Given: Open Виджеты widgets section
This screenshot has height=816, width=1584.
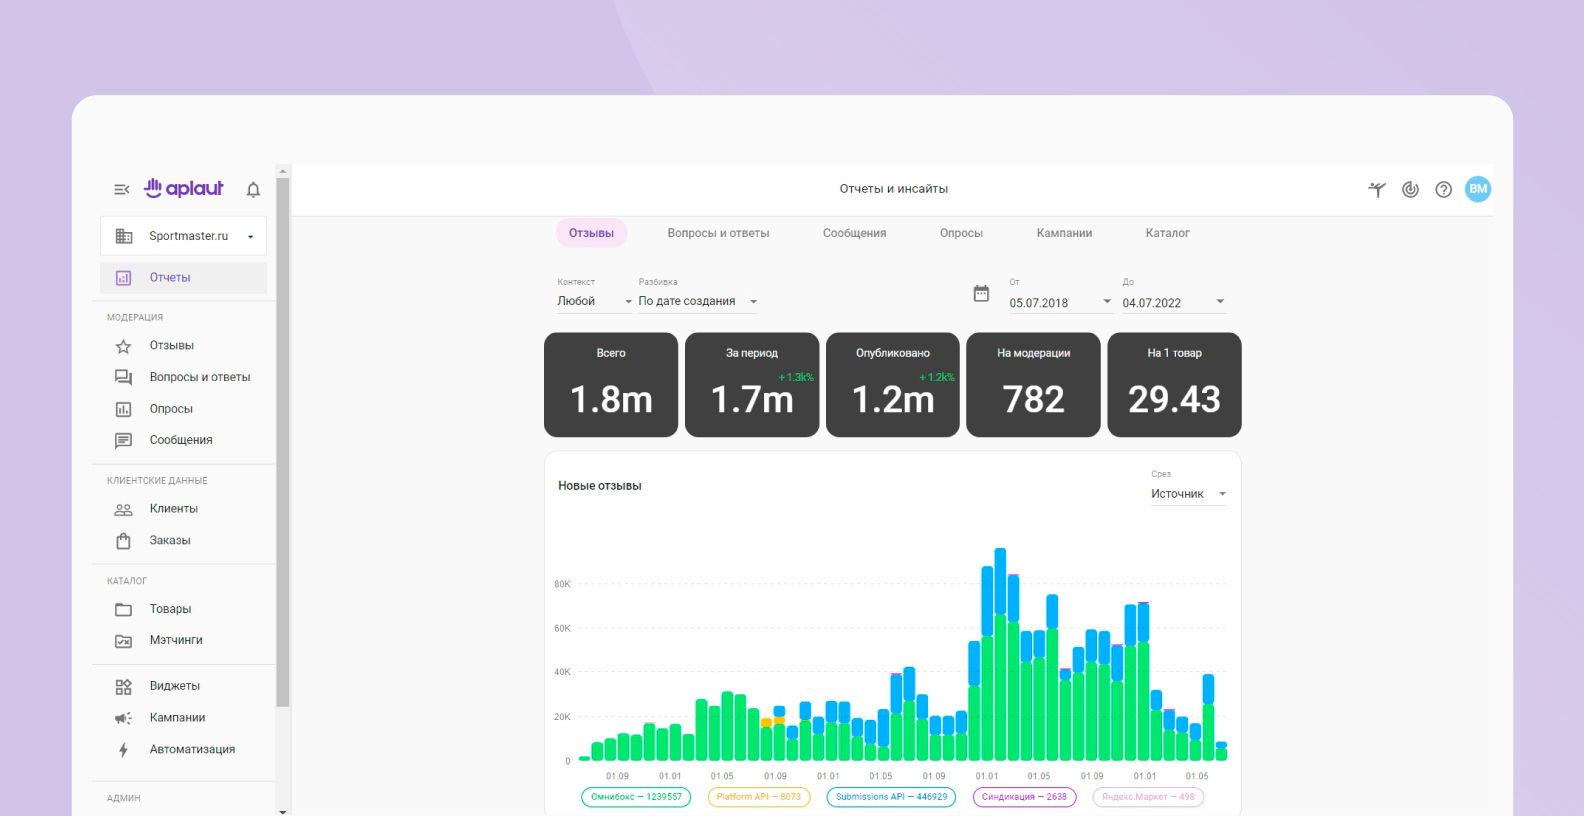Looking at the screenshot, I should pyautogui.click(x=174, y=686).
